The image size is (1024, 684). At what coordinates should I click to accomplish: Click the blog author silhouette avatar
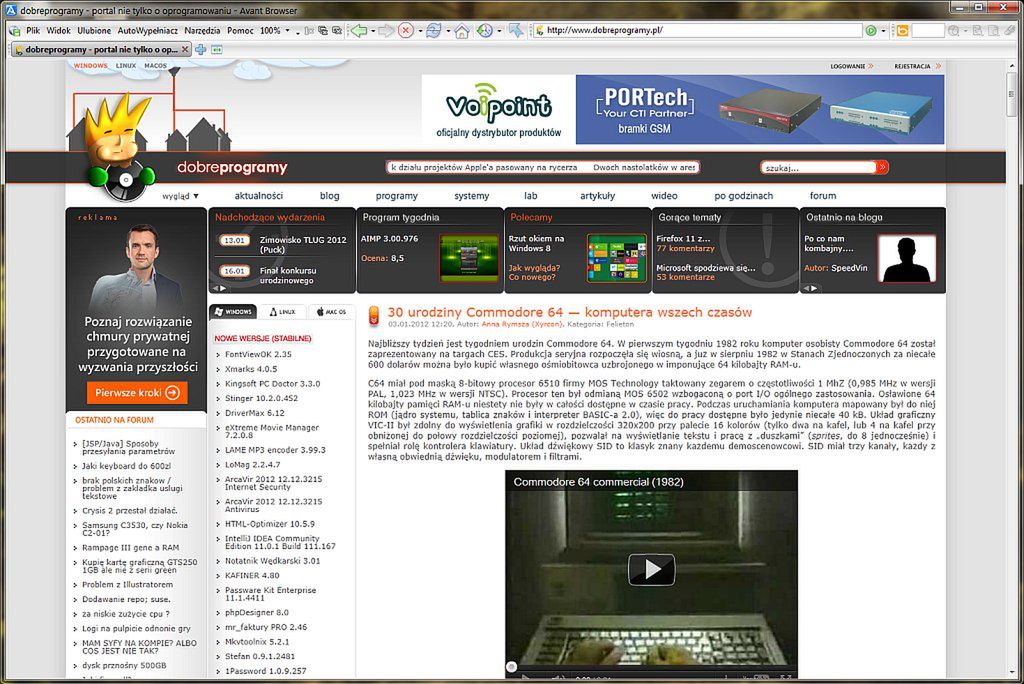pyautogui.click(x=906, y=259)
